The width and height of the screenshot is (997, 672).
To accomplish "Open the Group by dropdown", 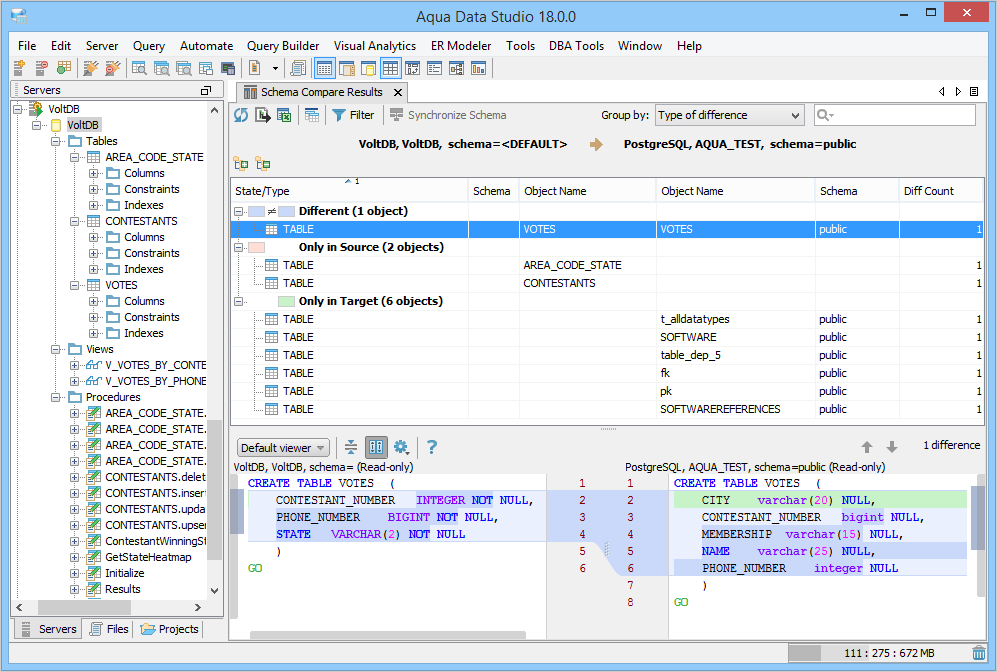I will (x=729, y=115).
